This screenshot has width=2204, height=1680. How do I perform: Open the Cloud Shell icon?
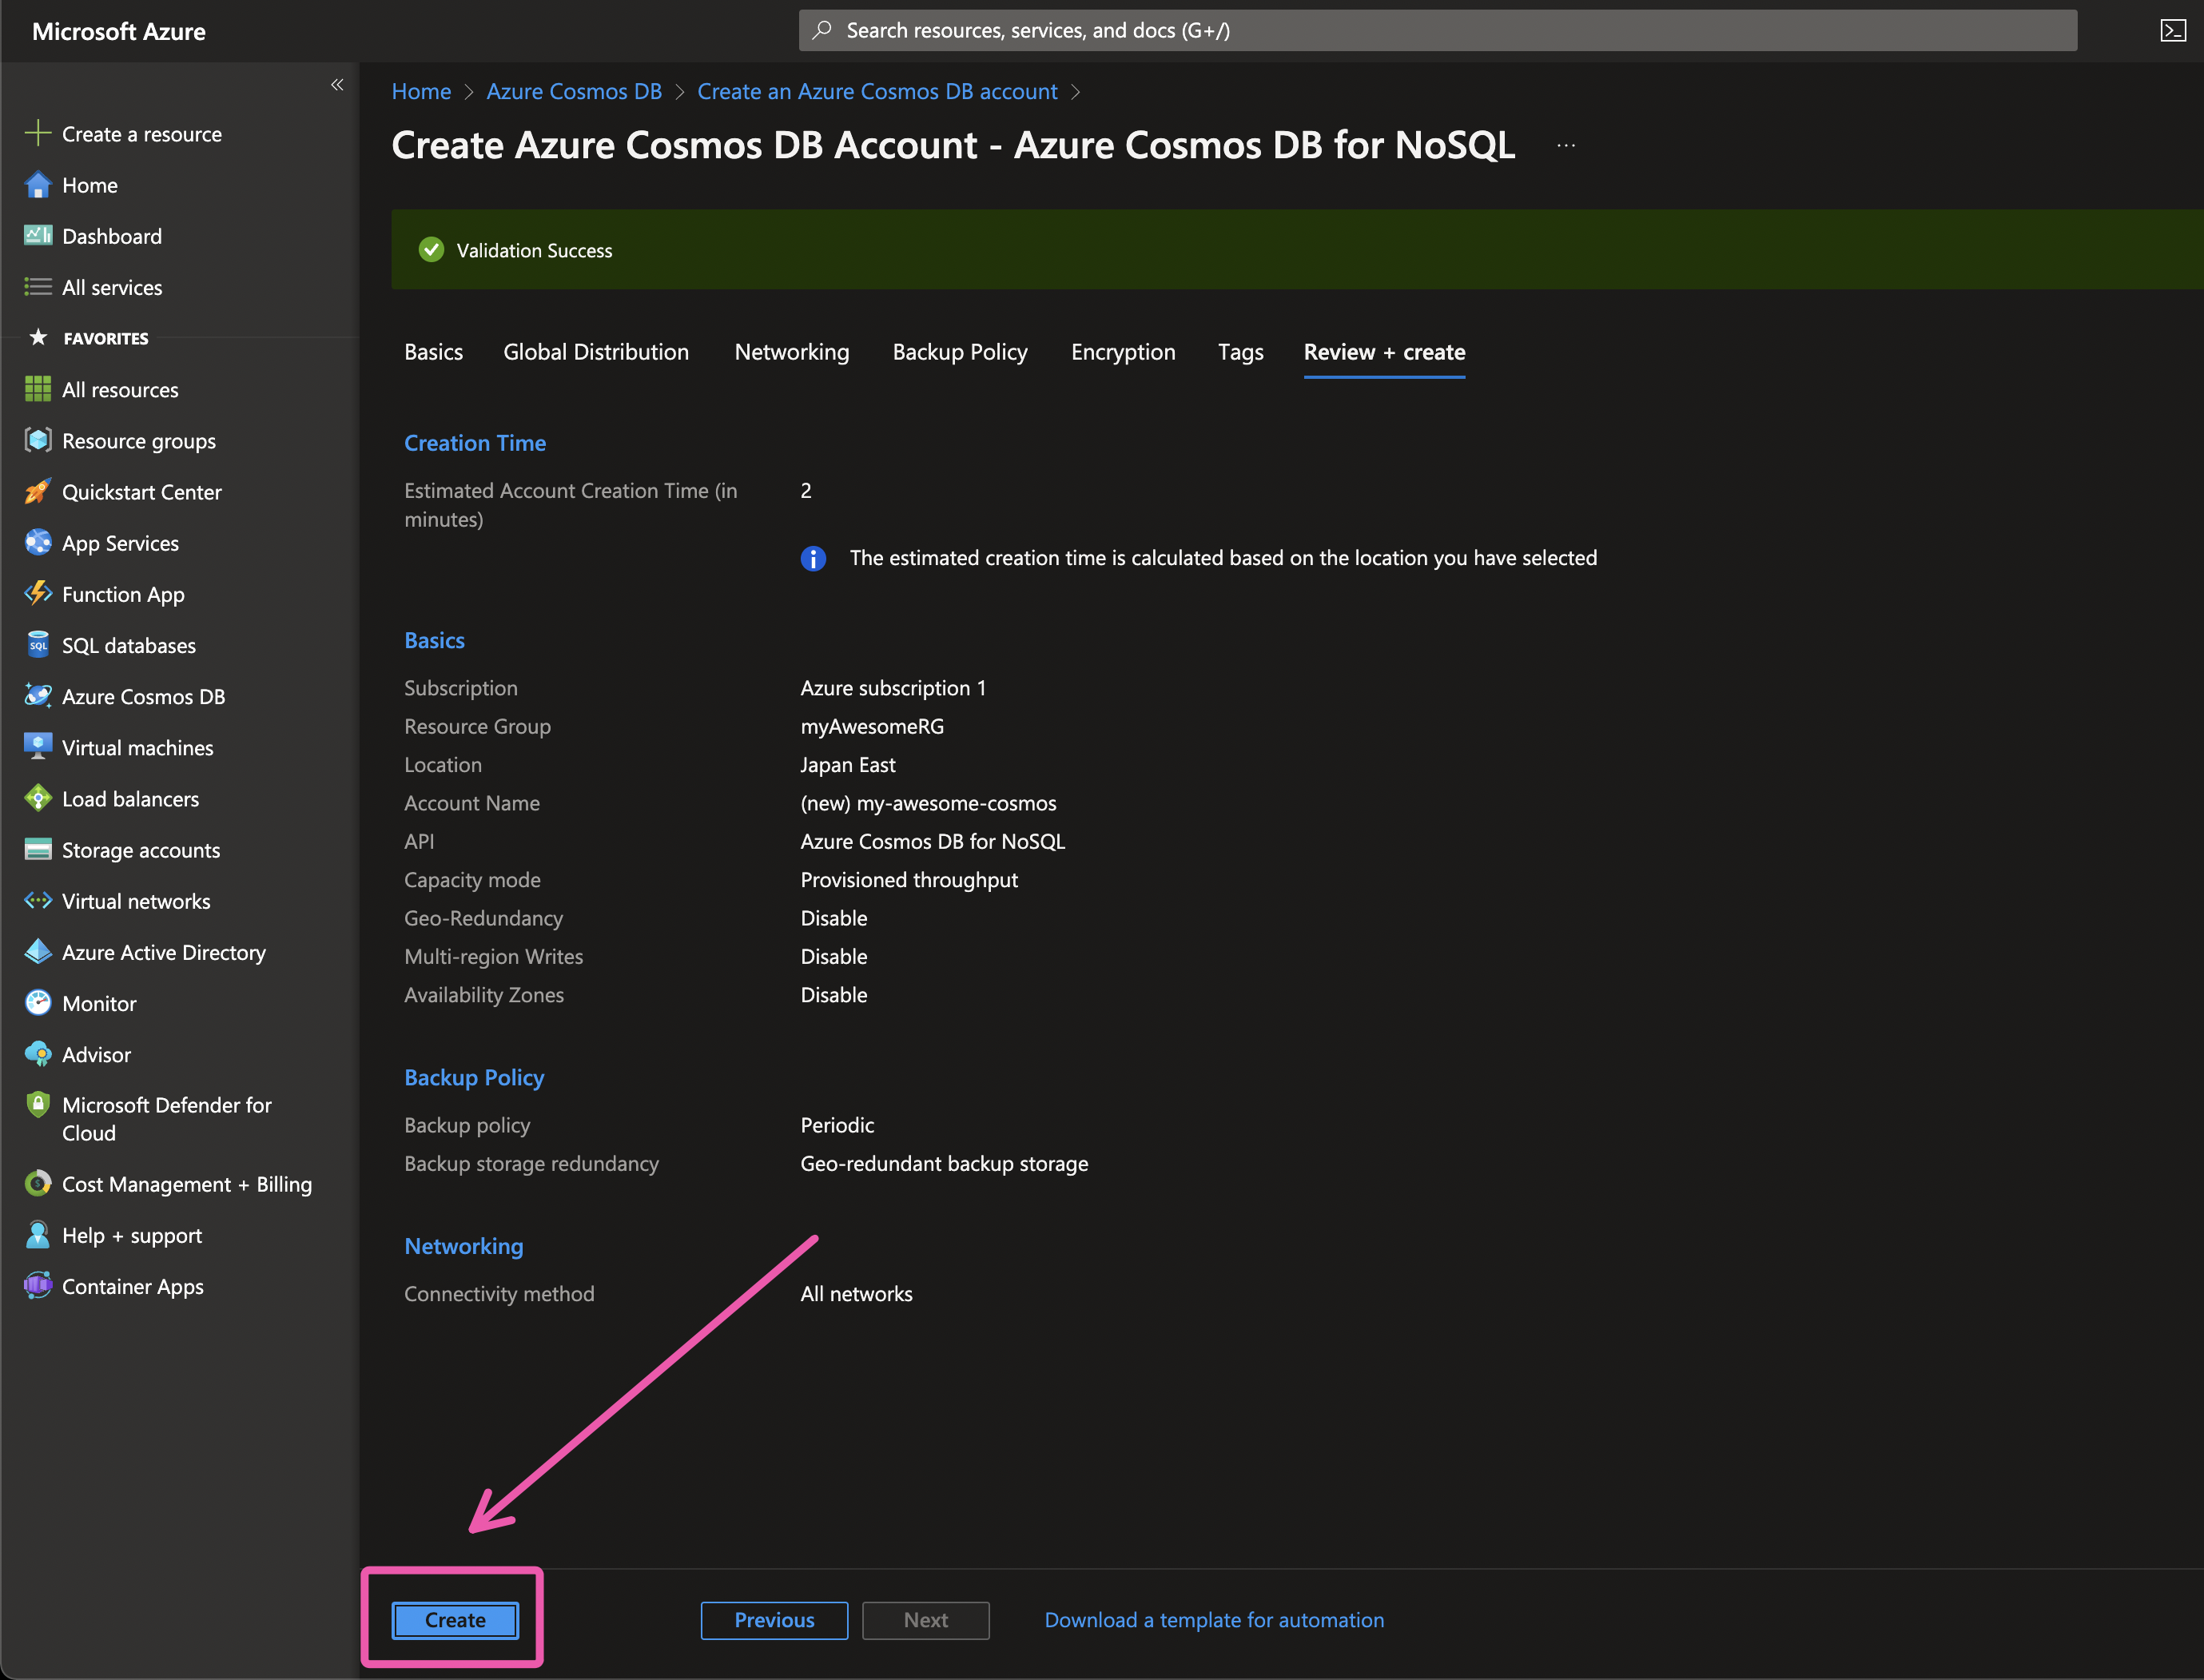click(x=2172, y=31)
